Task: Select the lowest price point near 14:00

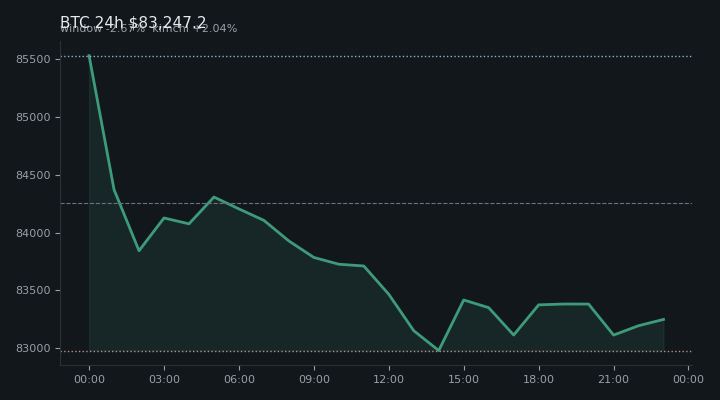Action: (439, 350)
